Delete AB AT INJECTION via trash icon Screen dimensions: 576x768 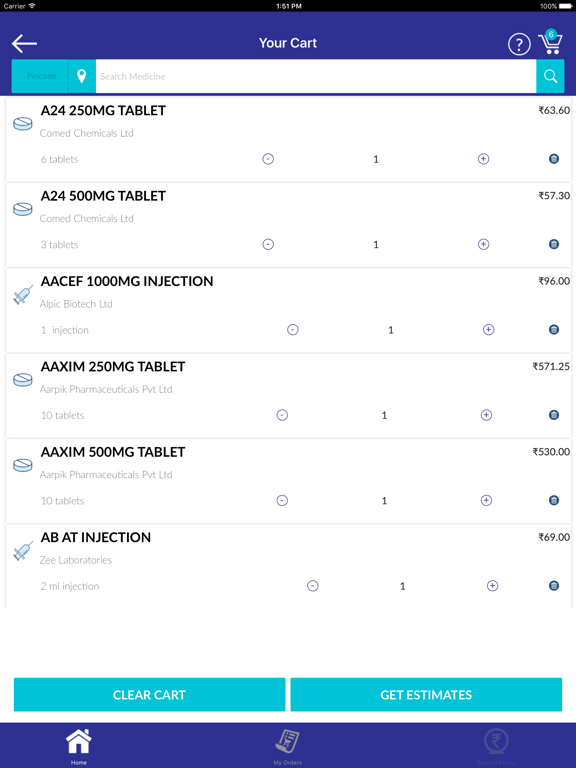pyautogui.click(x=554, y=586)
